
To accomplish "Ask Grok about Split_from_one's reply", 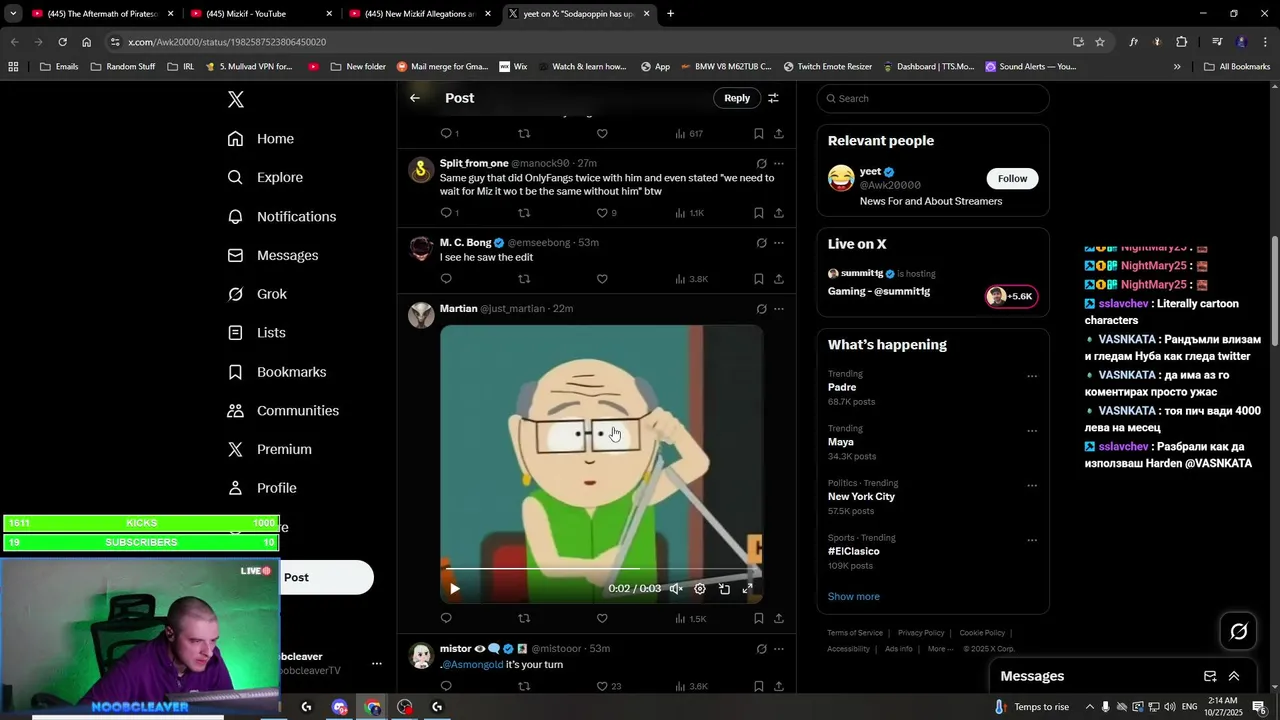I will (761, 164).
